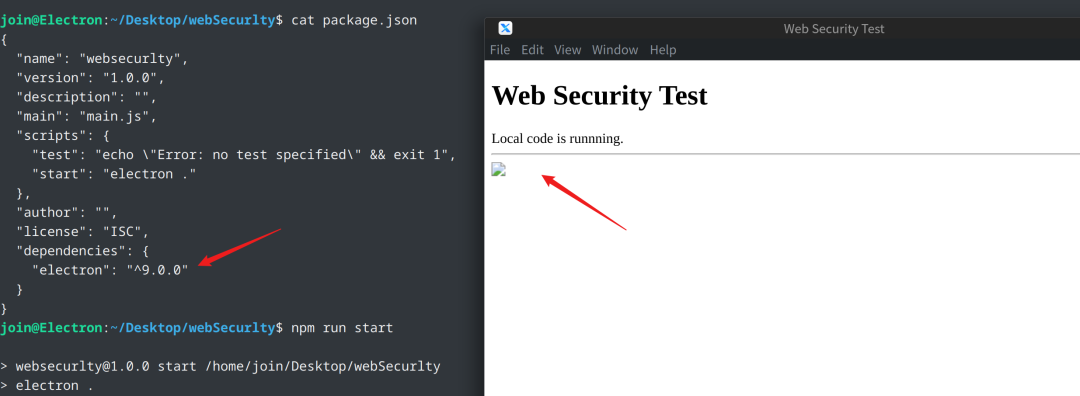Click the "scripts": { line
Viewport: 1080px width, 396px height.
coord(63,136)
